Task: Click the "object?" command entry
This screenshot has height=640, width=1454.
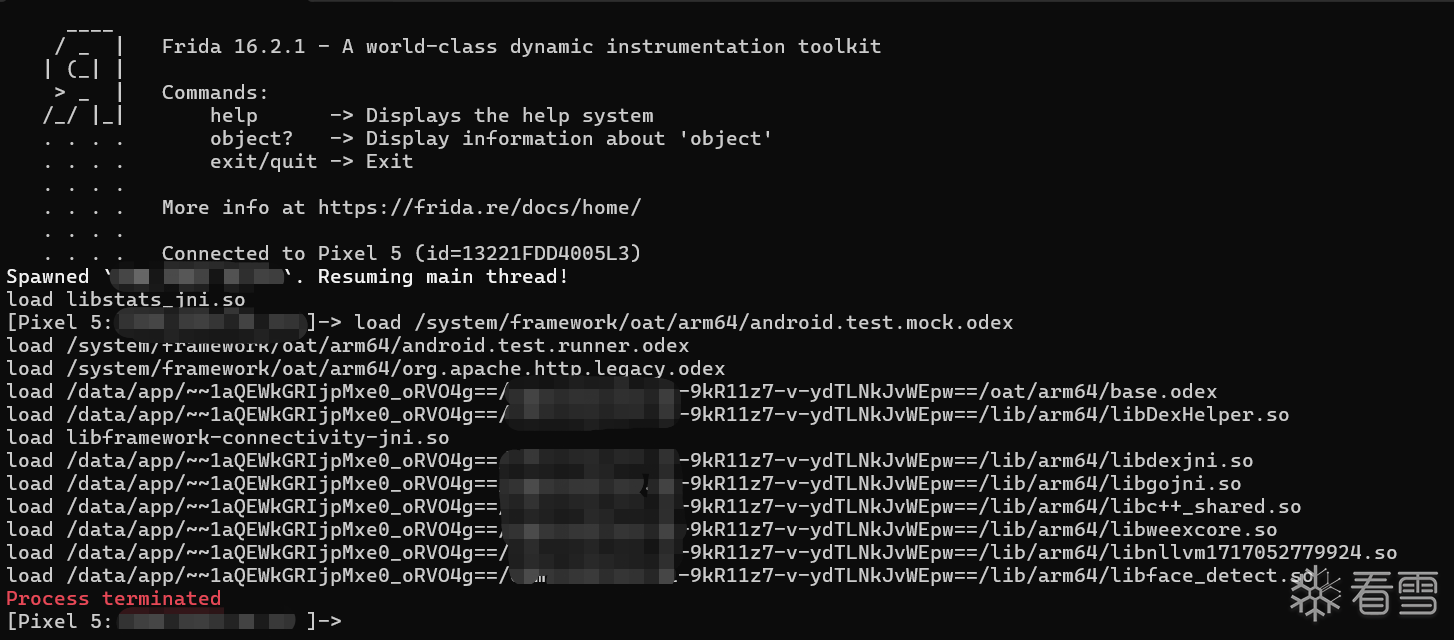Action: [251, 139]
